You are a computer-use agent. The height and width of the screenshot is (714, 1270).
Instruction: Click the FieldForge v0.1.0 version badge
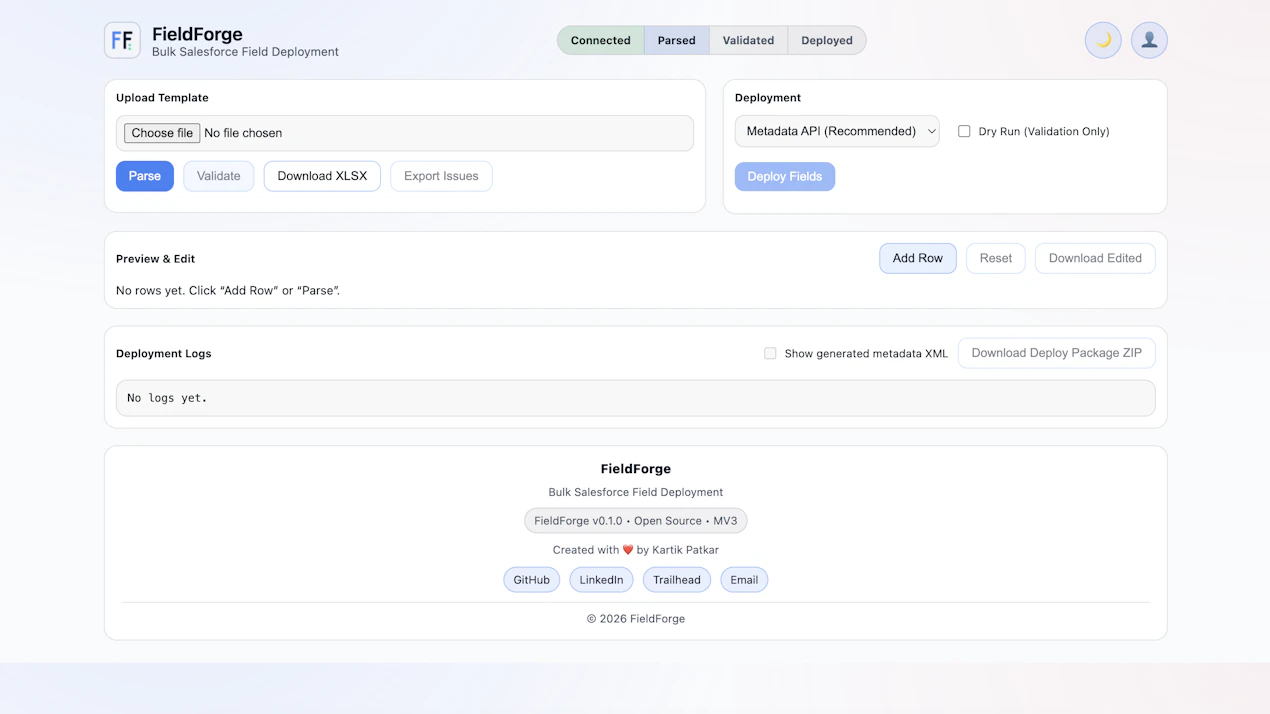click(x=635, y=521)
